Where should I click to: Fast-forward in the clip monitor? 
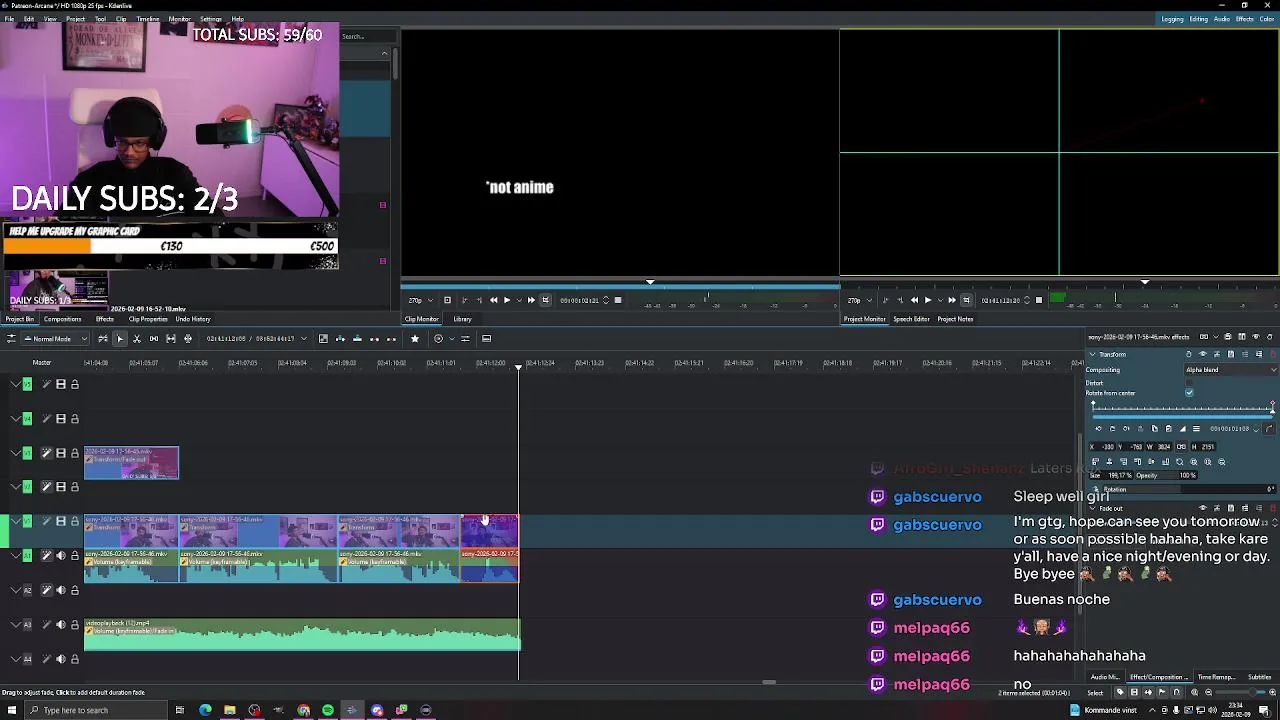click(530, 300)
